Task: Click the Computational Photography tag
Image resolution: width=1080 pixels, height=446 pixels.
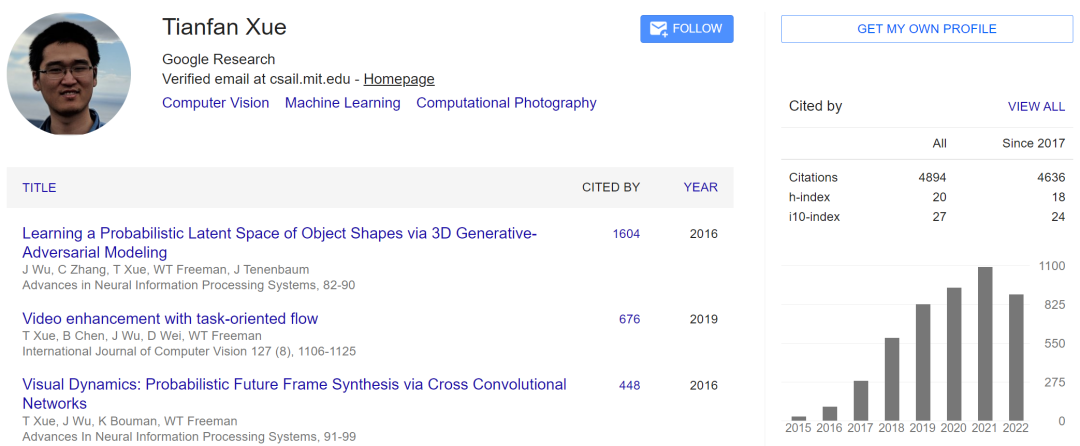Action: click(x=506, y=103)
